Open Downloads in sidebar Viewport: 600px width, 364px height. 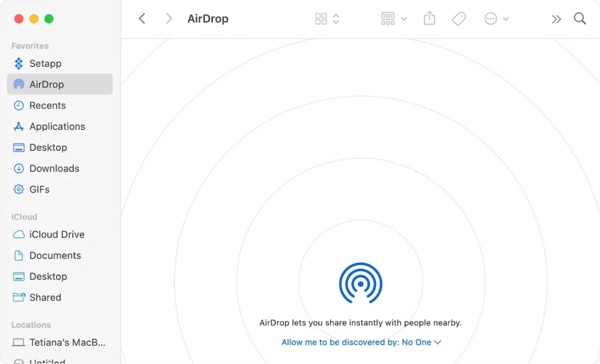click(60, 168)
